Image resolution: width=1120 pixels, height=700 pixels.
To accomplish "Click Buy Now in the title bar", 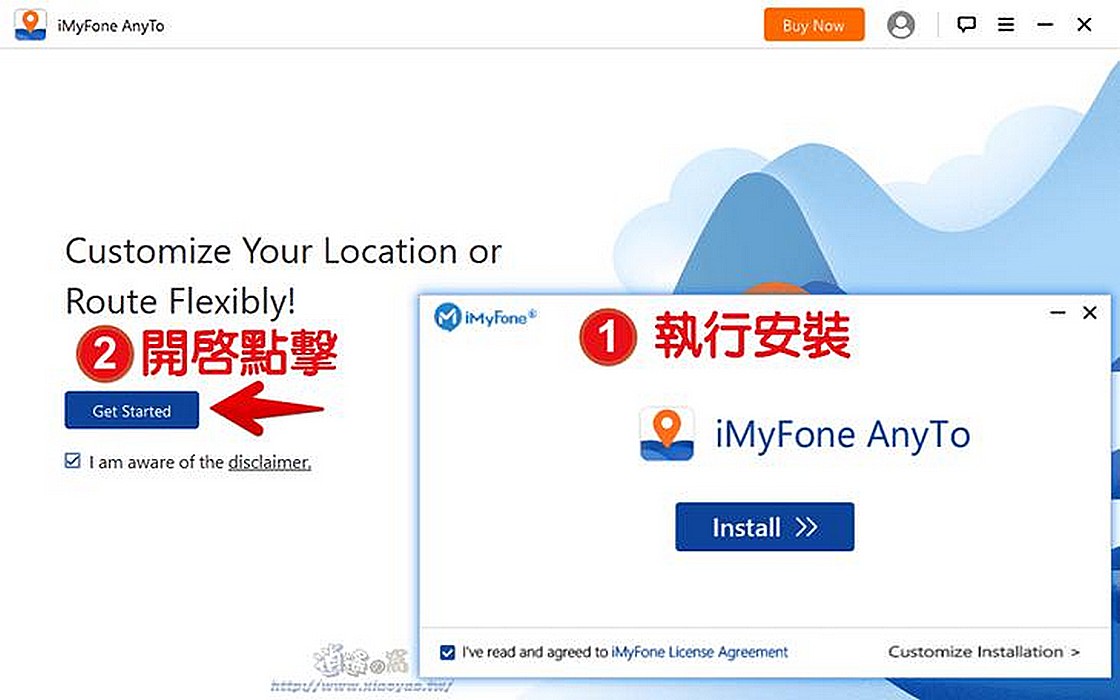I will (x=813, y=24).
